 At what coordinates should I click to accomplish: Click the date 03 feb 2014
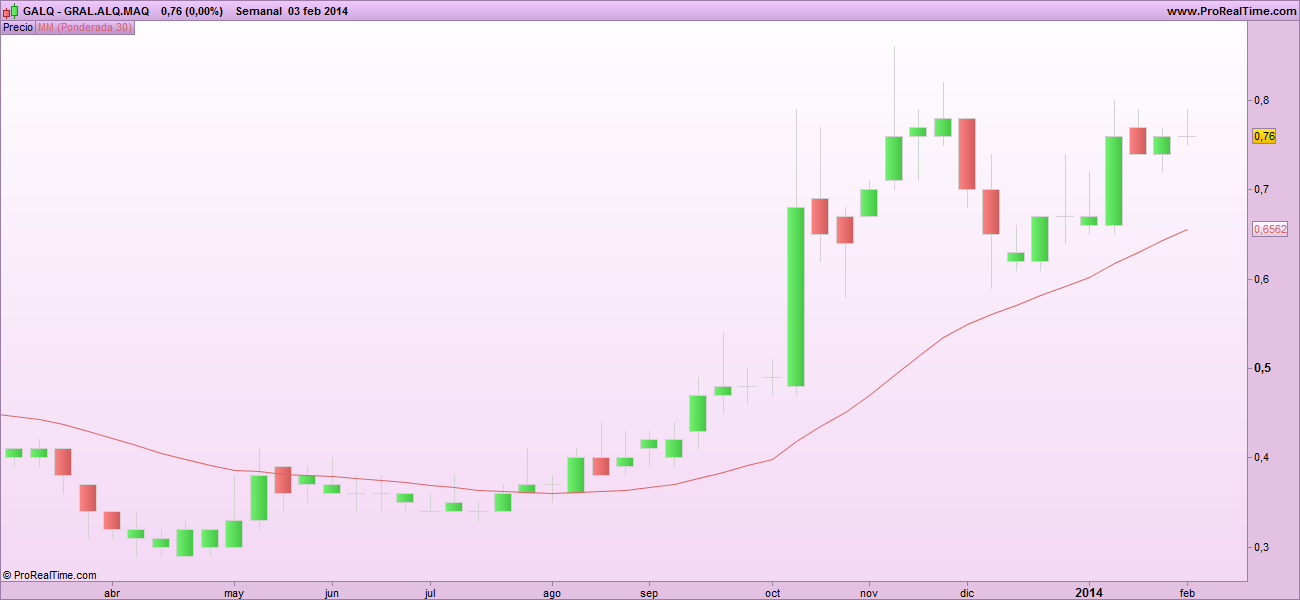(x=318, y=11)
